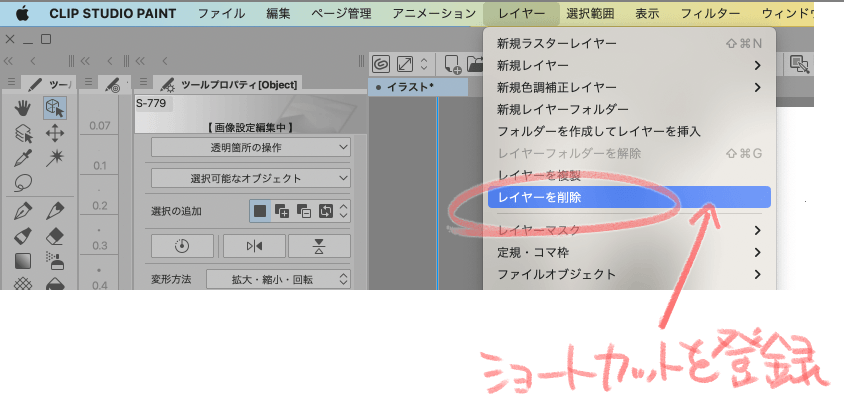The width and height of the screenshot is (844, 400).
Task: Open the 表示 menu
Action: point(647,13)
